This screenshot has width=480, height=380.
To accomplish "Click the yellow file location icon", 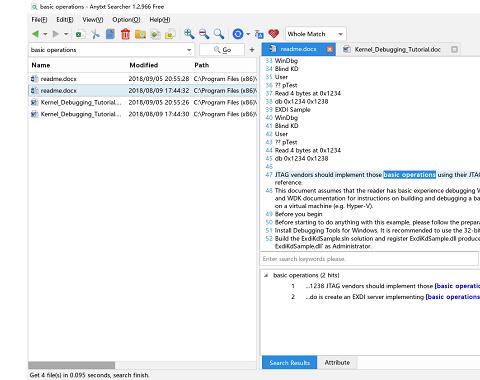I will (170, 34).
